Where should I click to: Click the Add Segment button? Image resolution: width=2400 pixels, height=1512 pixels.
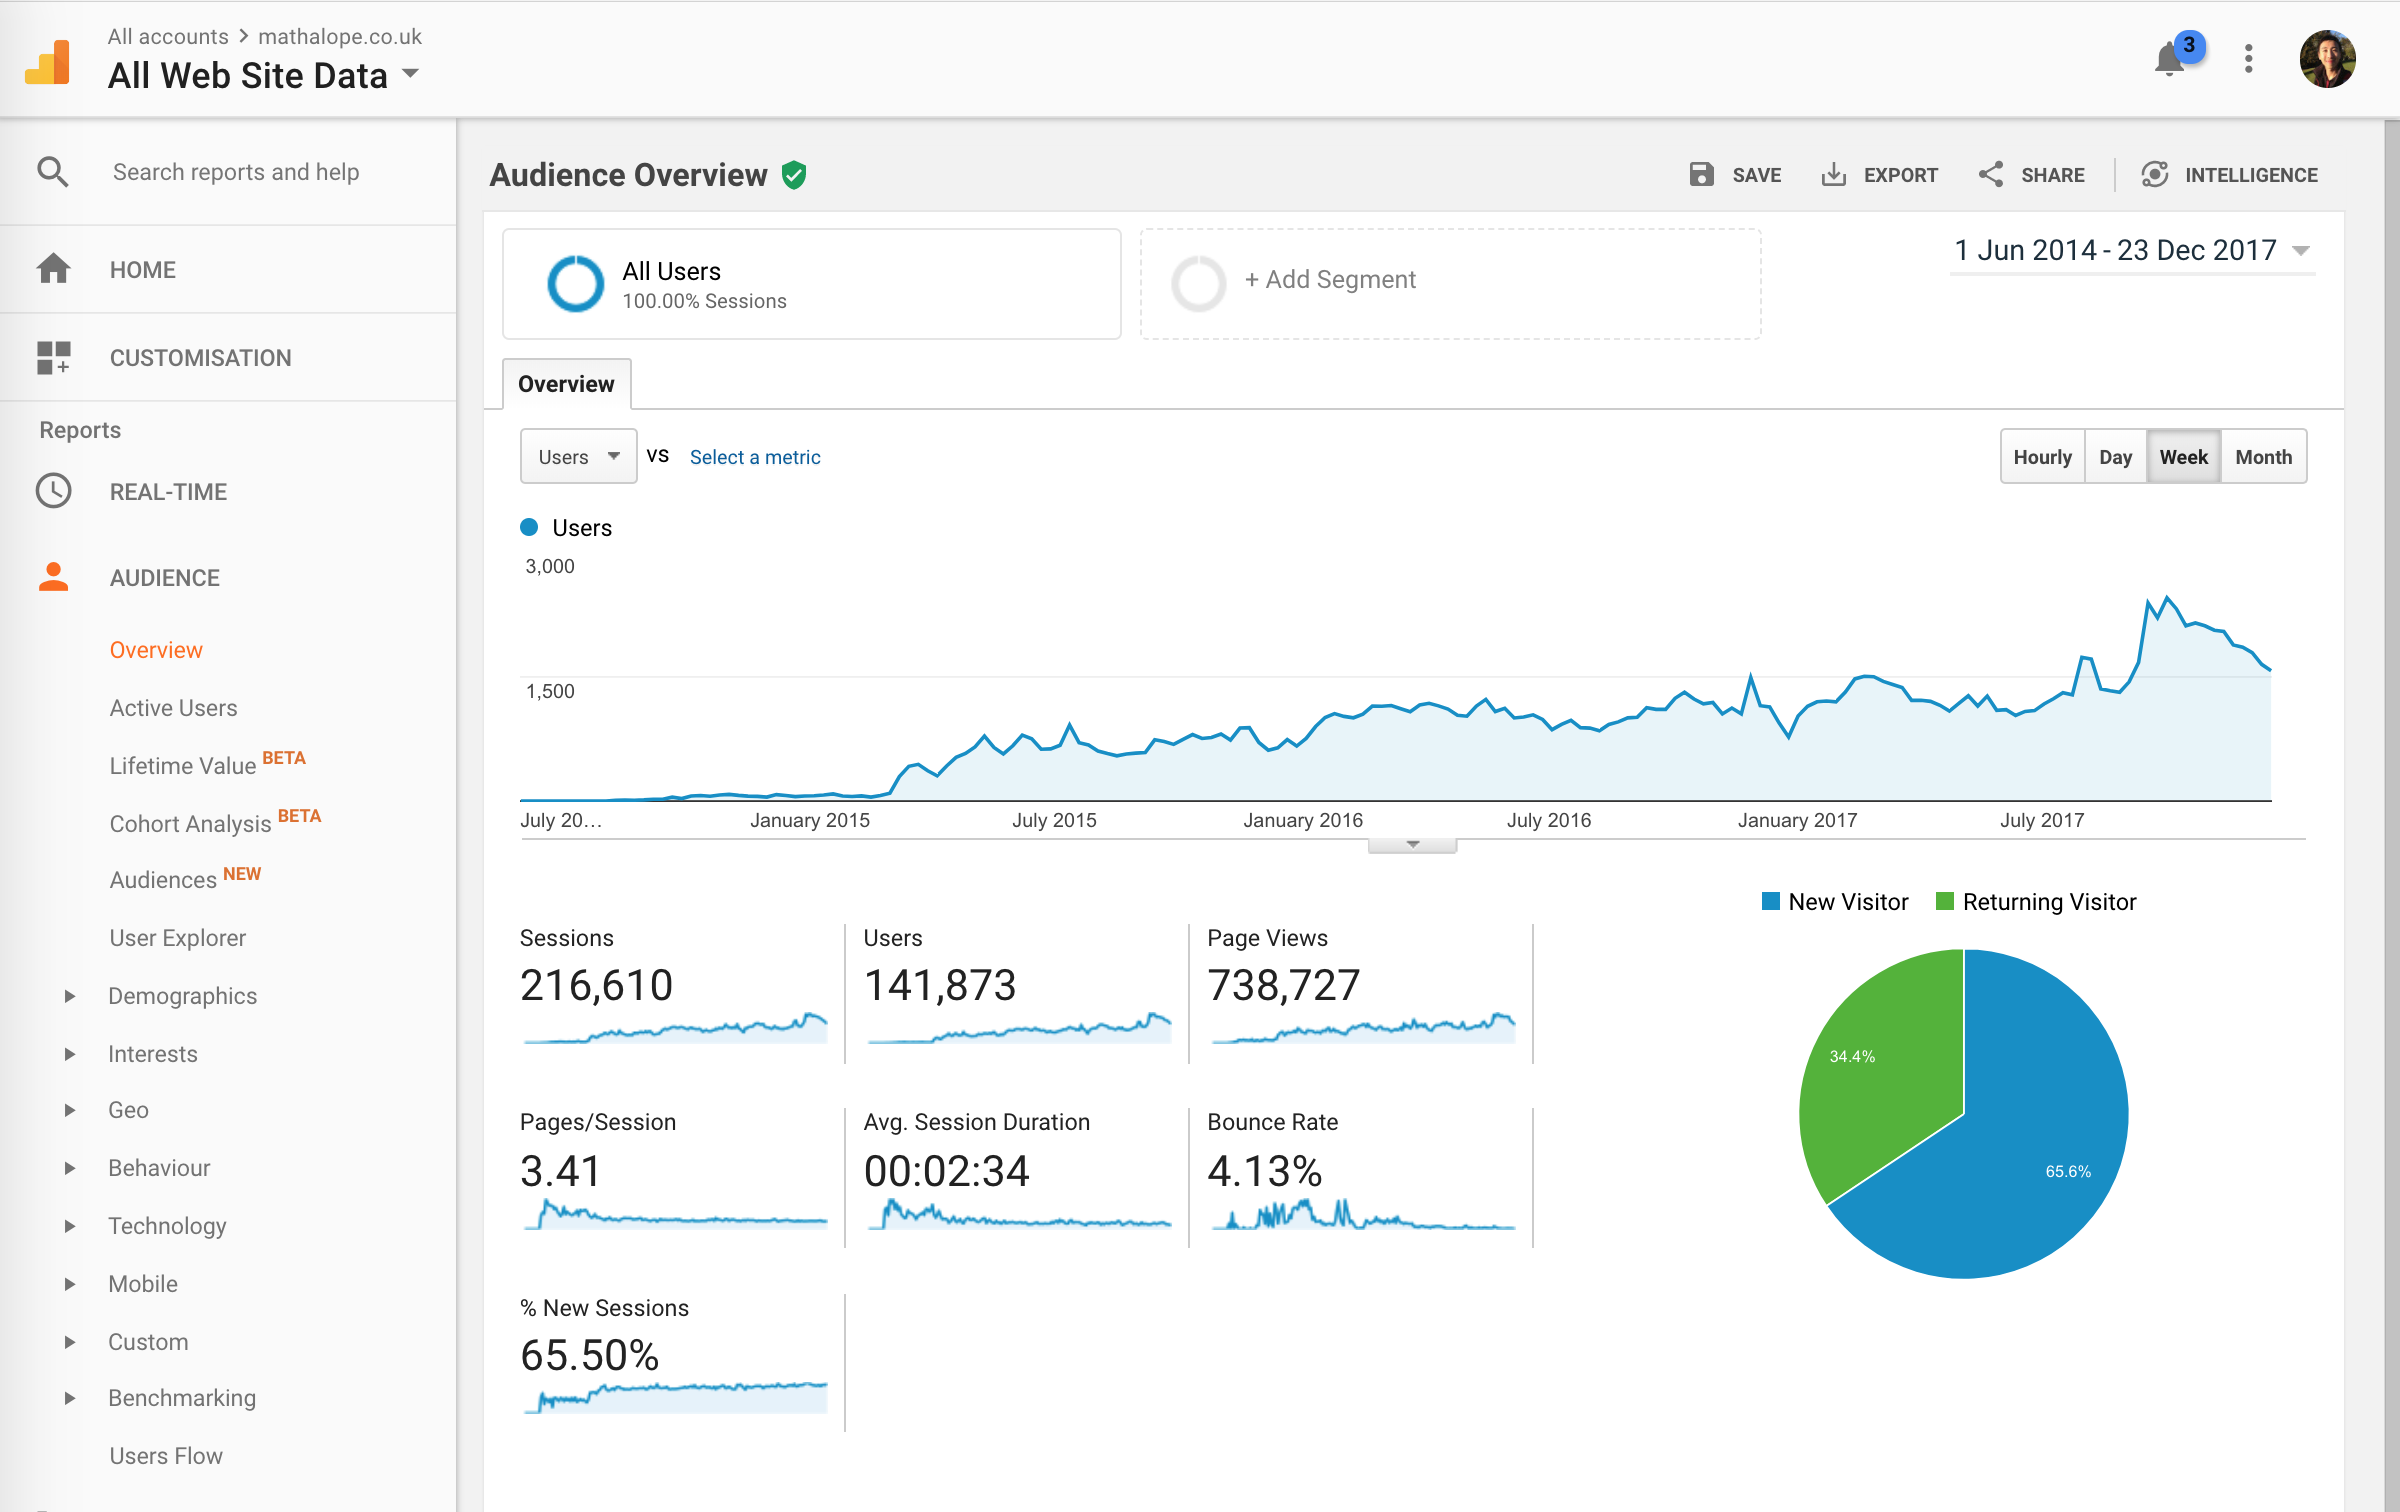point(1329,280)
